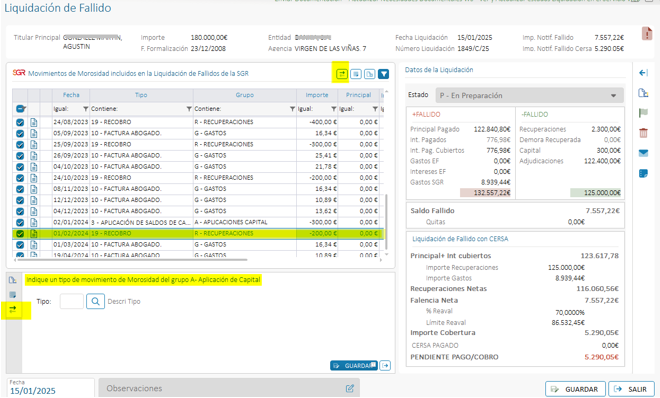
Task: Click the transfer arrows icon in the lower left panel
Action: coord(13,310)
